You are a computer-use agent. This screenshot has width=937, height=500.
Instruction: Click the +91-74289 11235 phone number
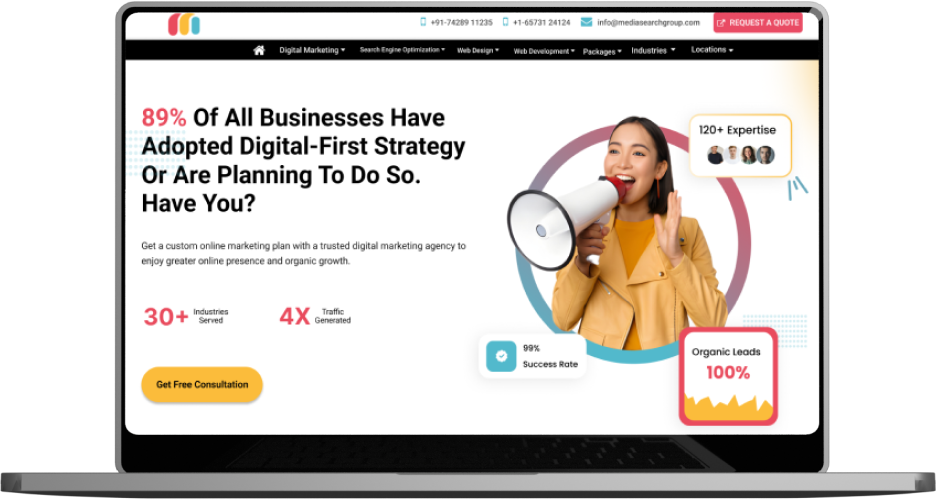point(461,23)
